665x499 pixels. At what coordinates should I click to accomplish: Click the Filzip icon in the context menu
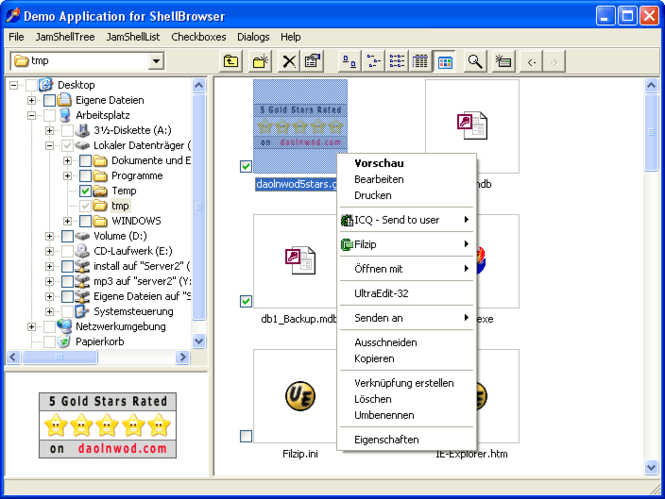point(347,245)
